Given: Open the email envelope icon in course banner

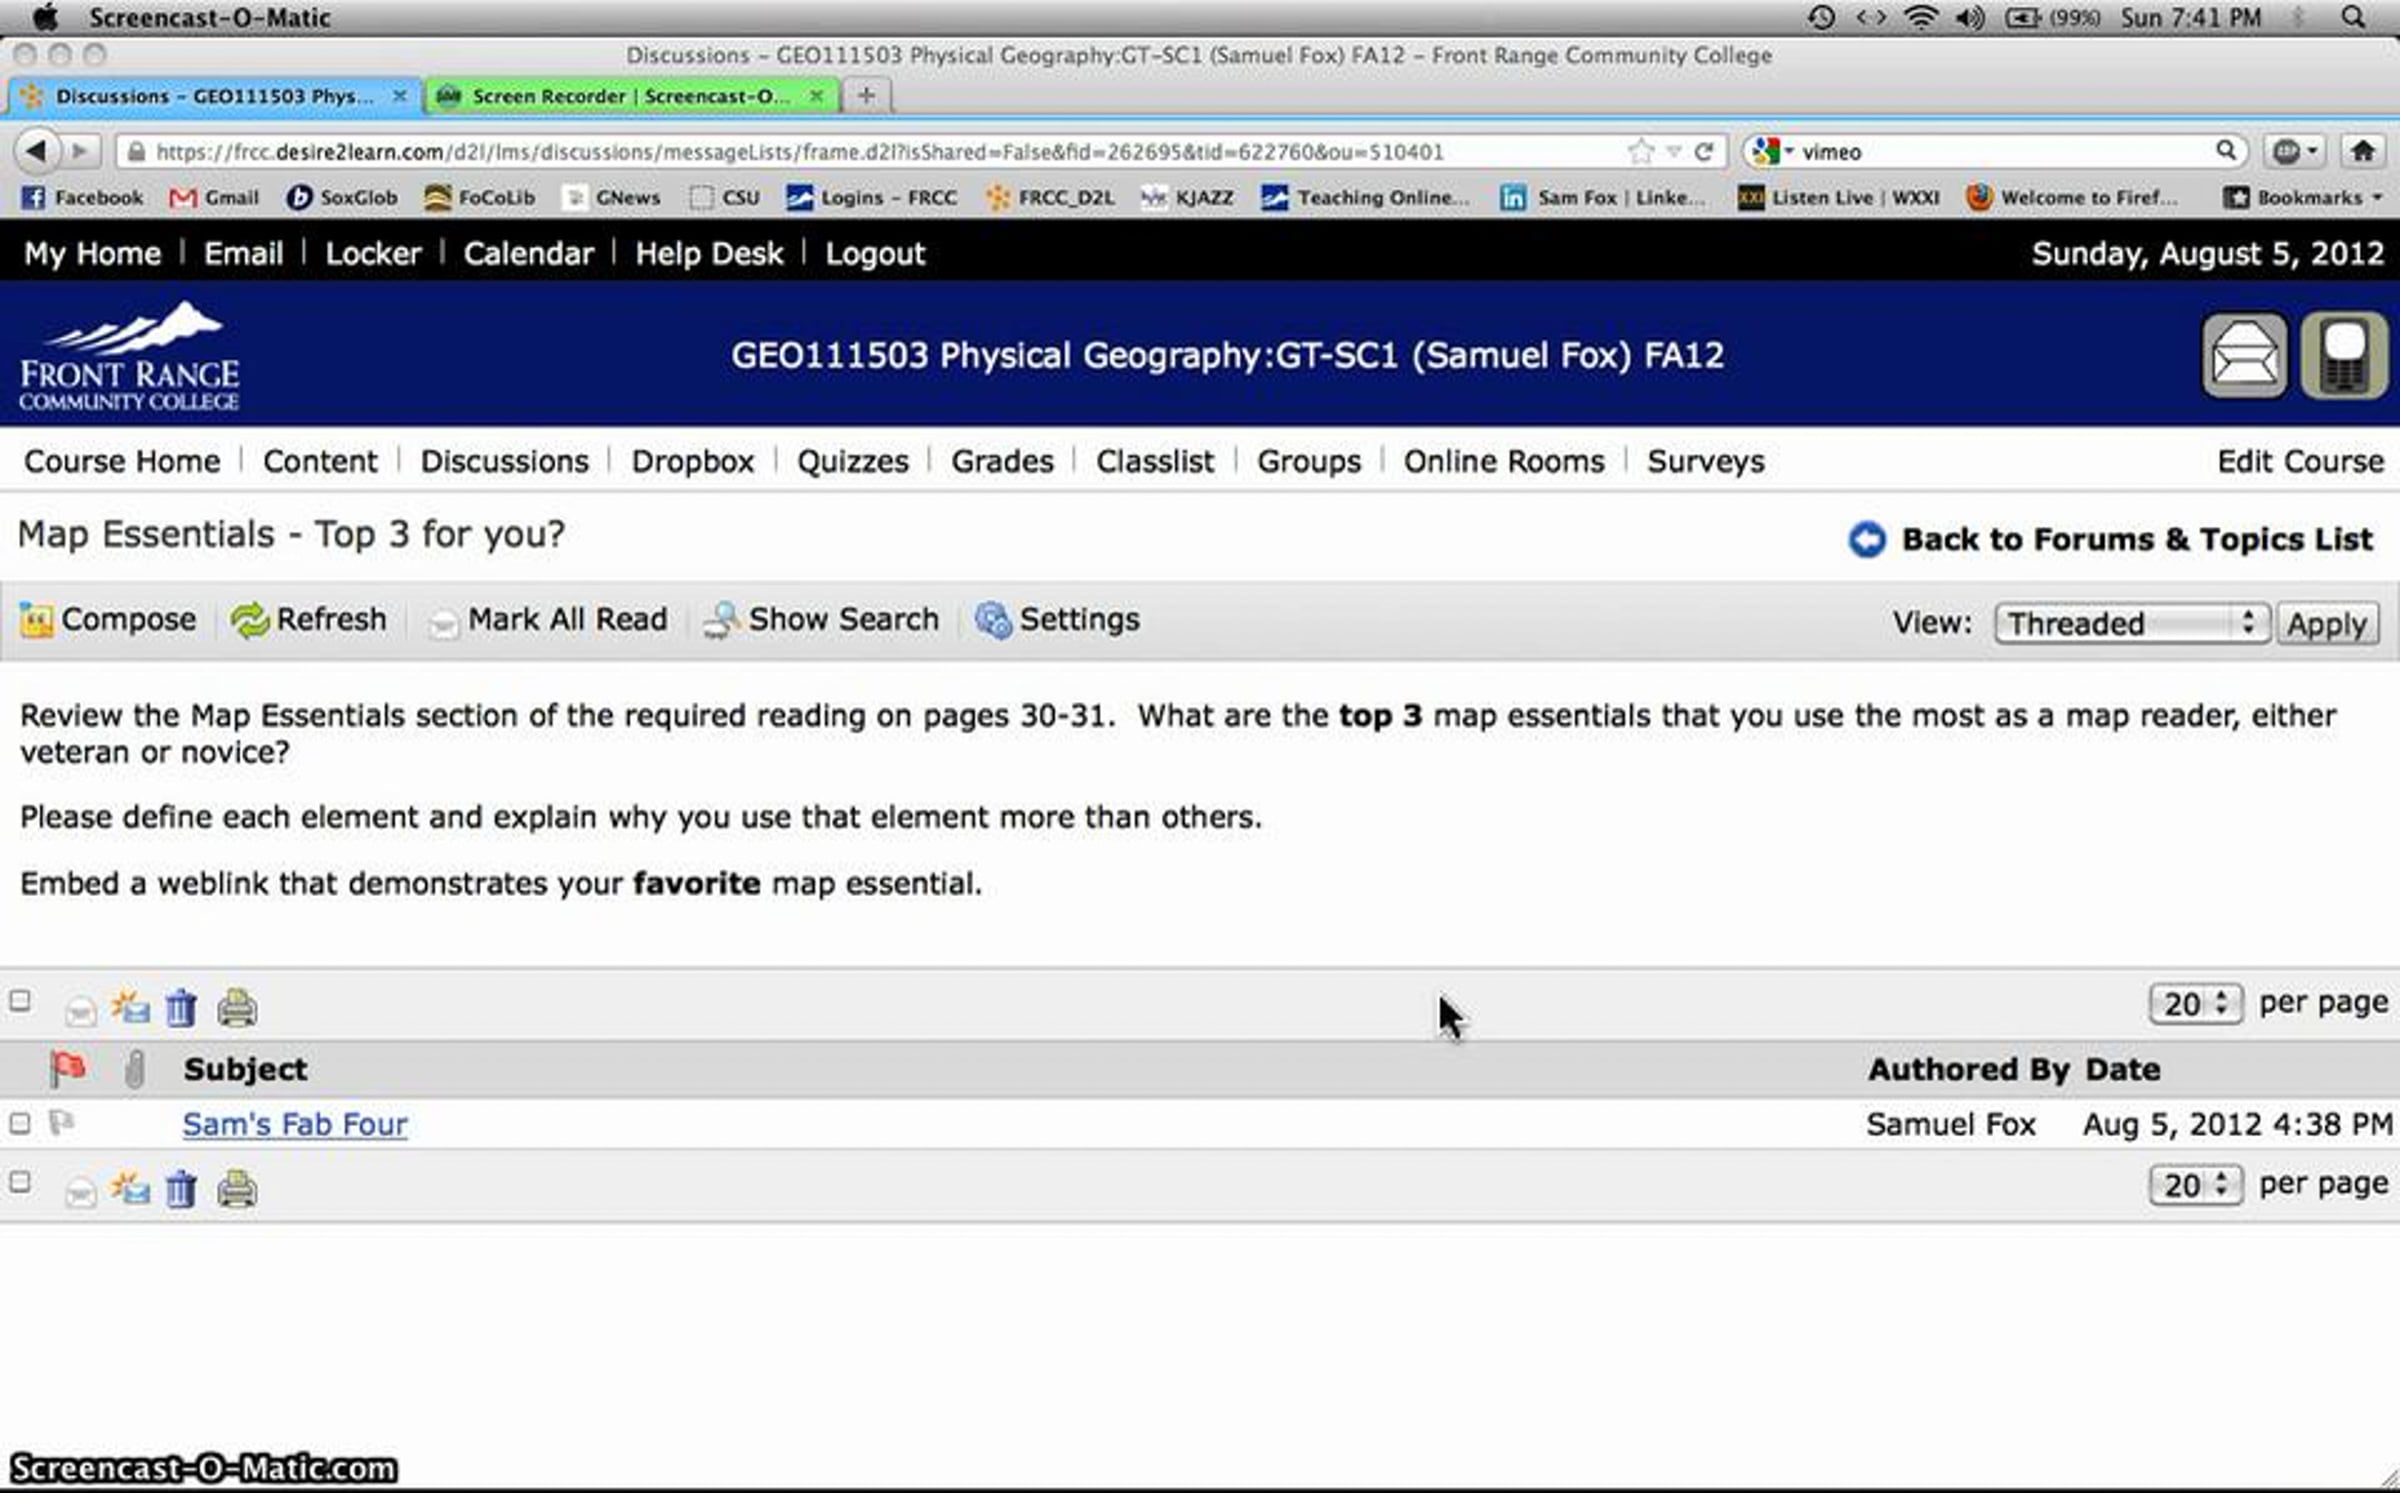Looking at the screenshot, I should coord(2245,356).
